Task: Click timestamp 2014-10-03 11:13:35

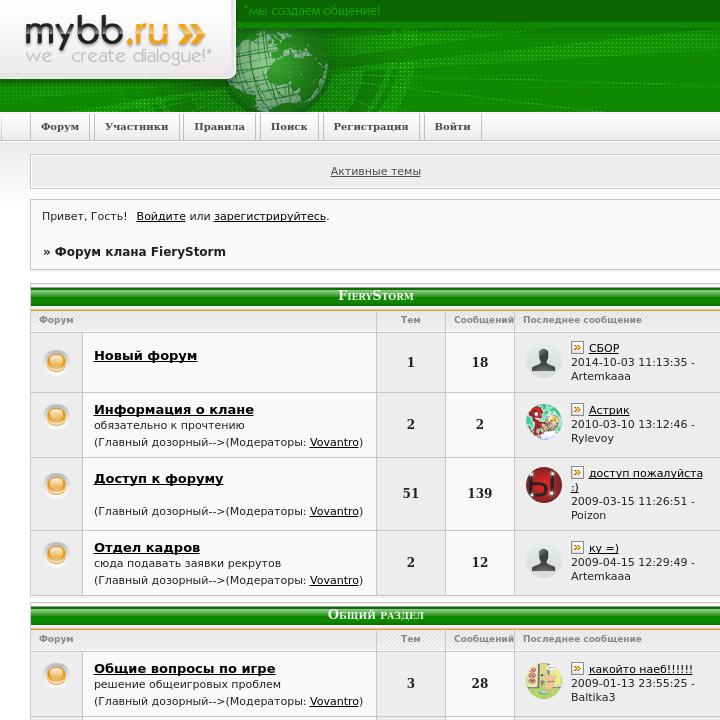Action: tap(629, 362)
